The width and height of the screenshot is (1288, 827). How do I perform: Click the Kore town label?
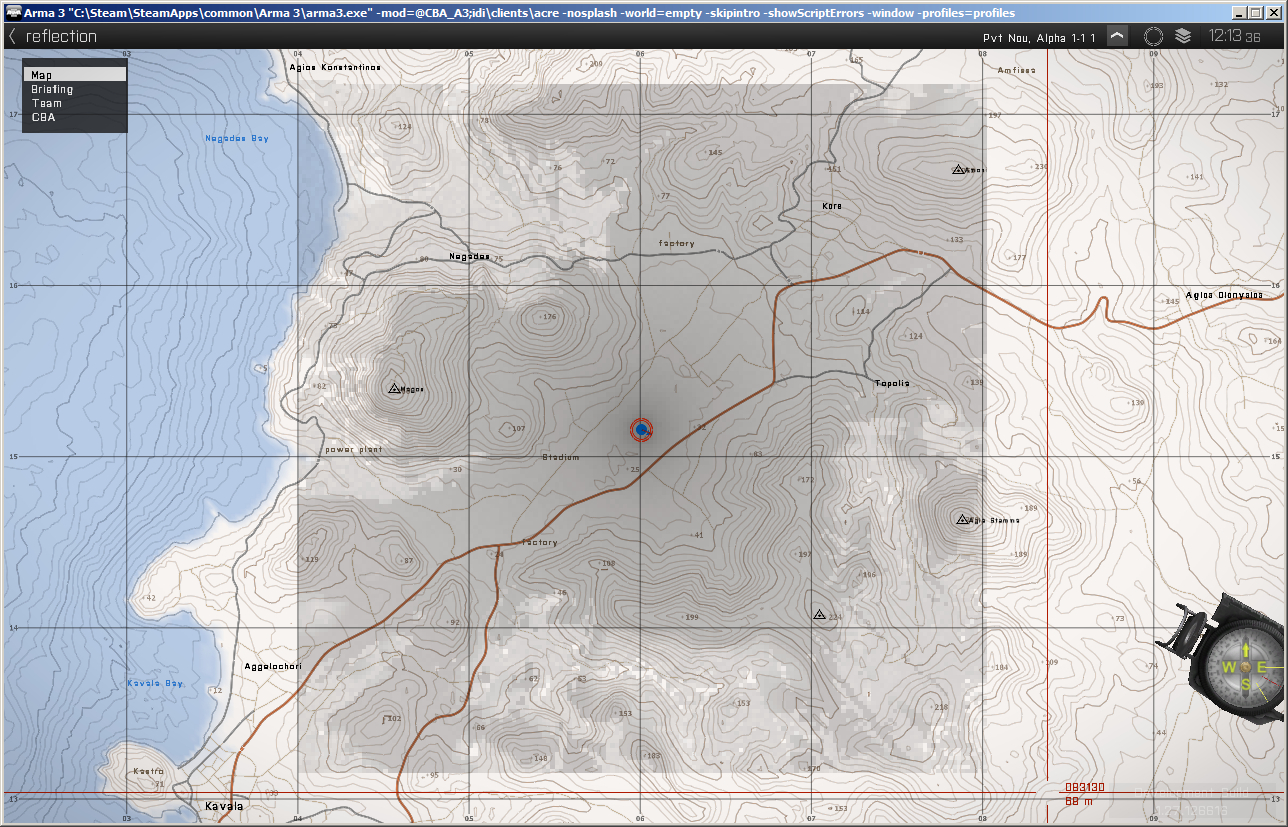pos(832,206)
